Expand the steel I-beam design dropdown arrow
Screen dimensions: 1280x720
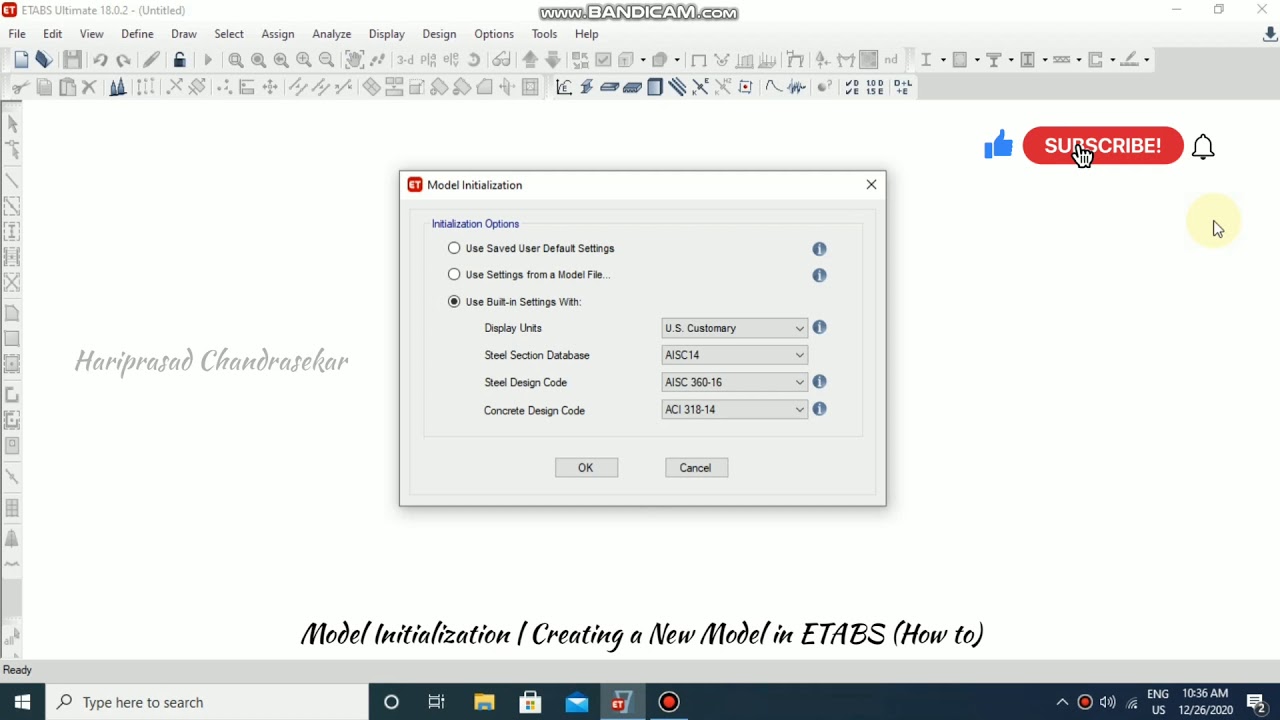943,60
